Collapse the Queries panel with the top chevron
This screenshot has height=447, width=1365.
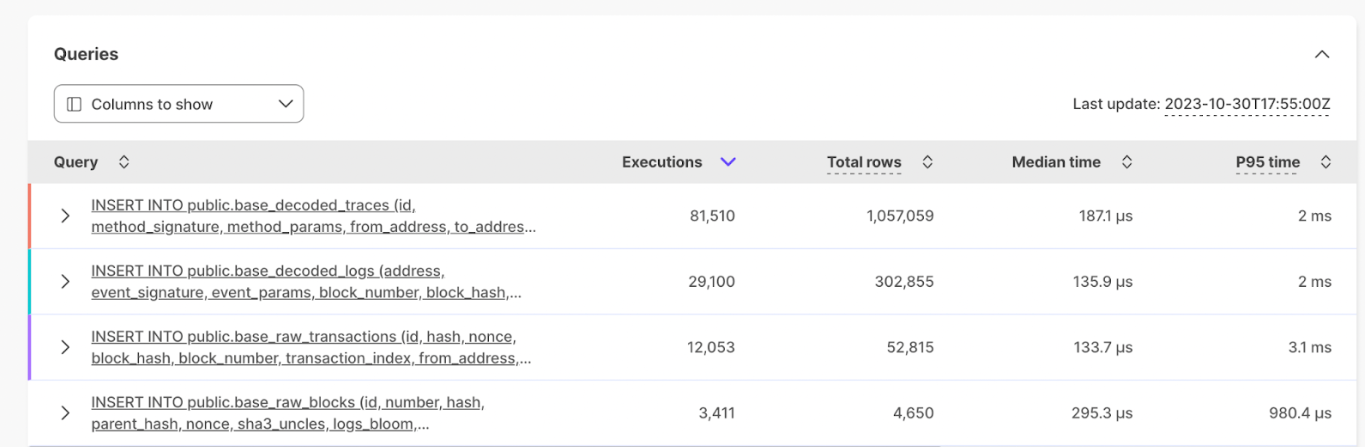click(x=1321, y=54)
